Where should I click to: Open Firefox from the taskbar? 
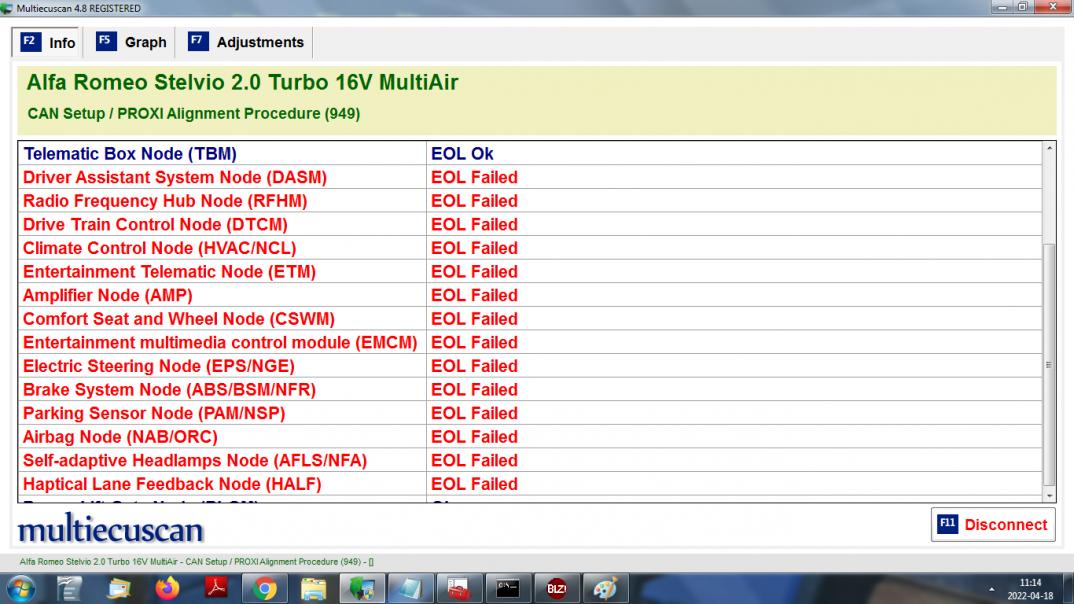pos(166,588)
